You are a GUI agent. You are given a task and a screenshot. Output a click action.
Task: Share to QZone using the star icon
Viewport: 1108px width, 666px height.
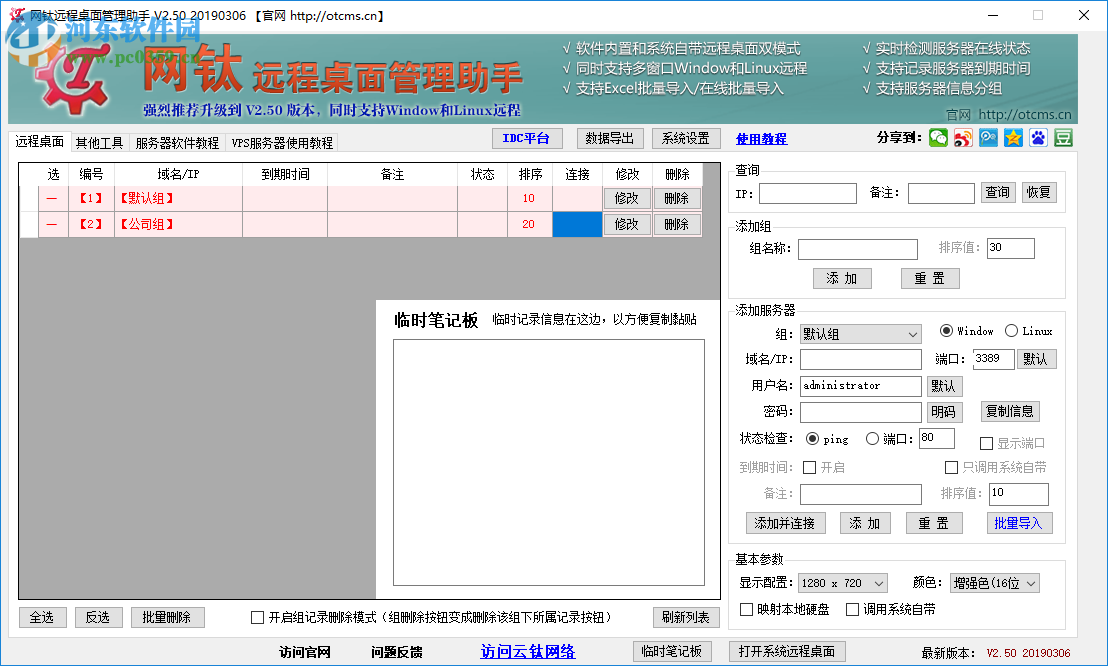(x=1012, y=137)
